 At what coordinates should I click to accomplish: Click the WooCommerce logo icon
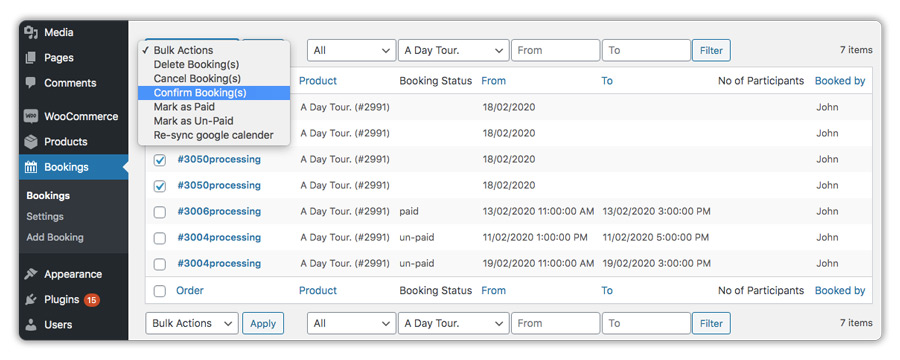[x=31, y=116]
